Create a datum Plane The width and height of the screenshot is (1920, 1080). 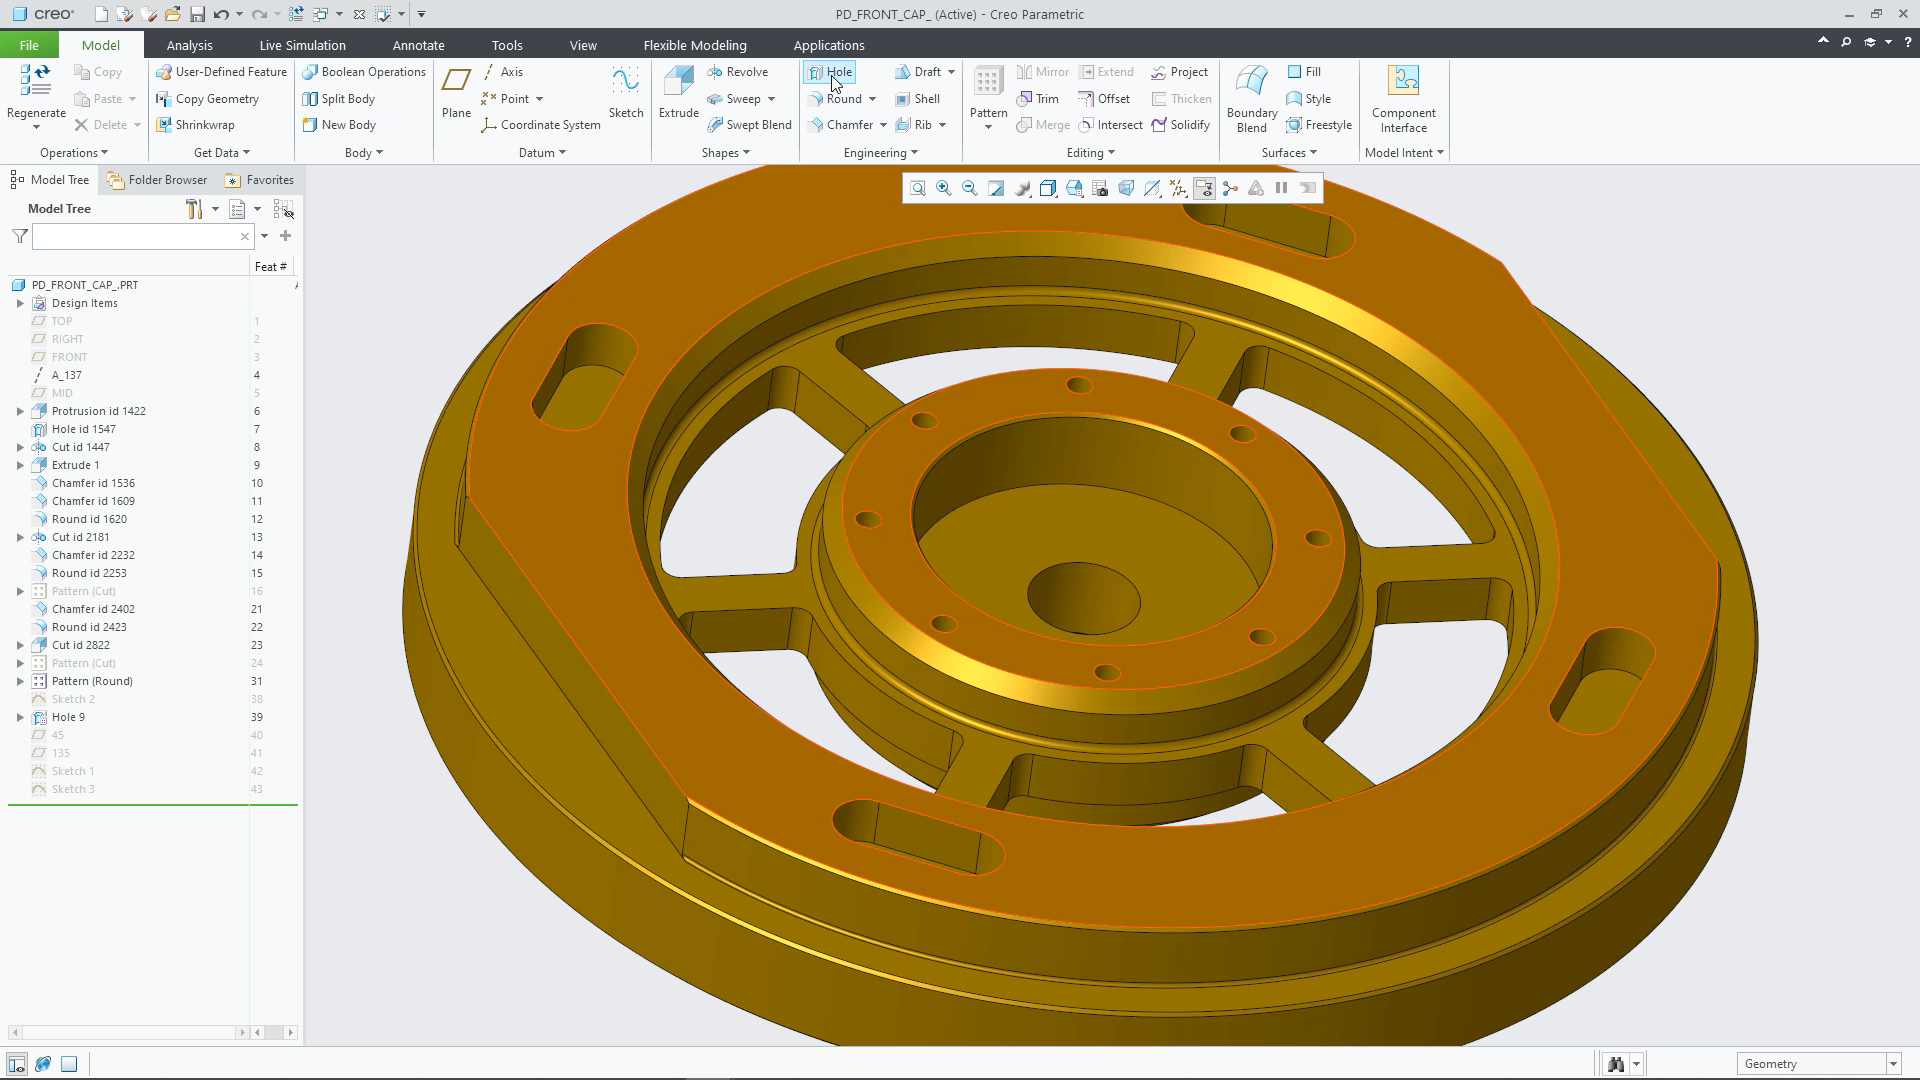click(x=456, y=92)
